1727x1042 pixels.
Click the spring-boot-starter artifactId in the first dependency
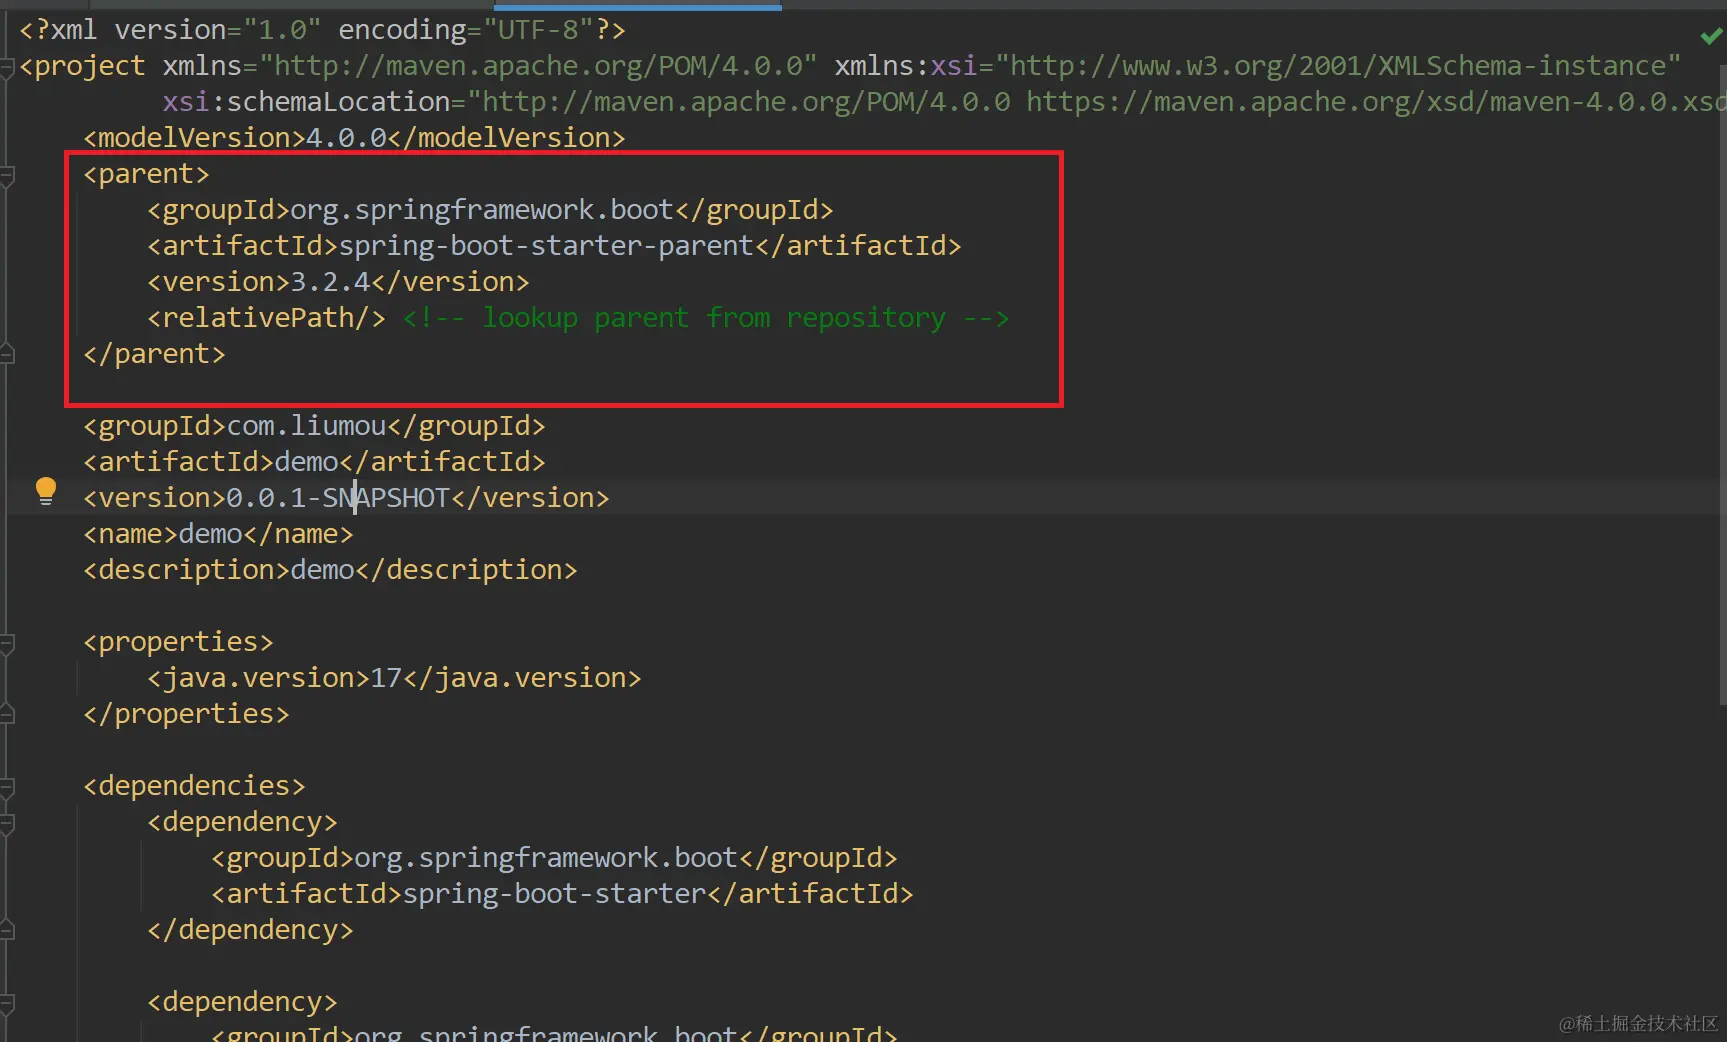tap(562, 894)
